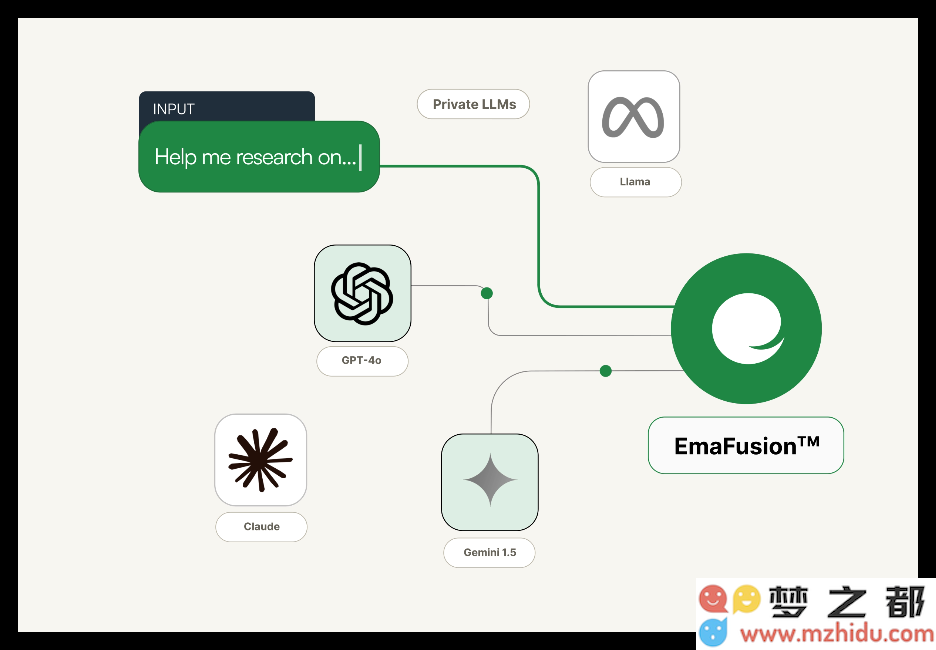Click the yellow smiley face watermark icon
The height and width of the screenshot is (650, 936).
click(746, 599)
